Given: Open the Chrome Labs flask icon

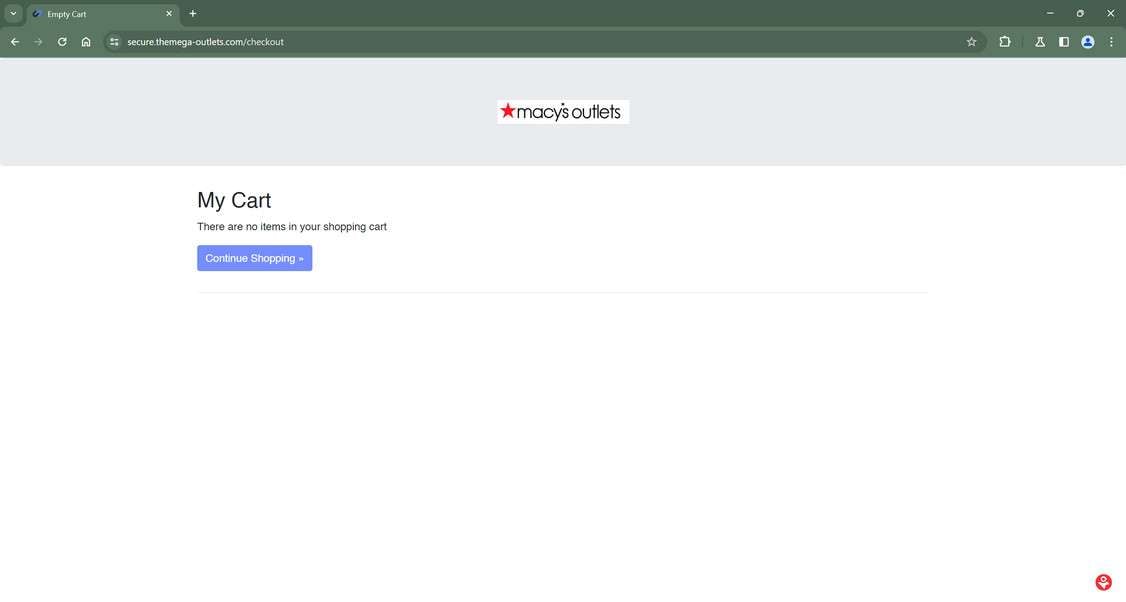Looking at the screenshot, I should tap(1040, 42).
